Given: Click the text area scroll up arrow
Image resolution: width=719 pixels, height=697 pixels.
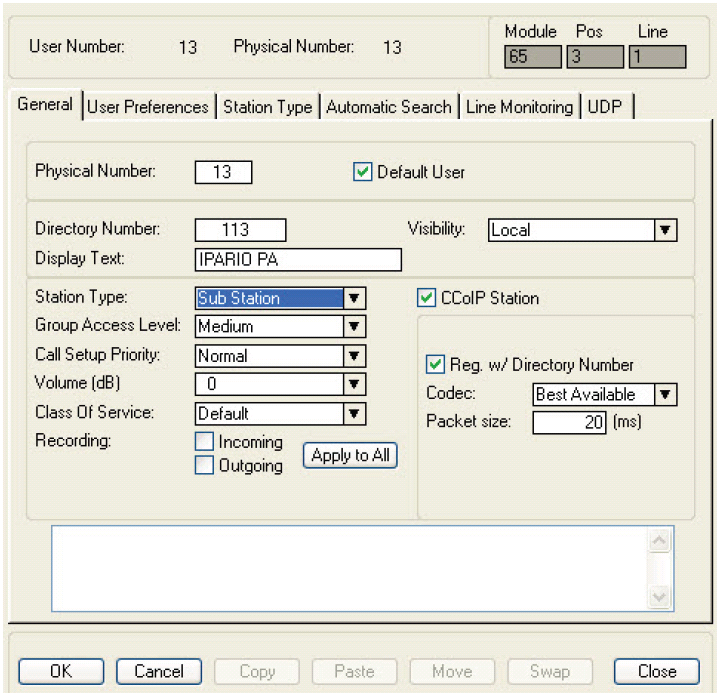Looking at the screenshot, I should [659, 541].
